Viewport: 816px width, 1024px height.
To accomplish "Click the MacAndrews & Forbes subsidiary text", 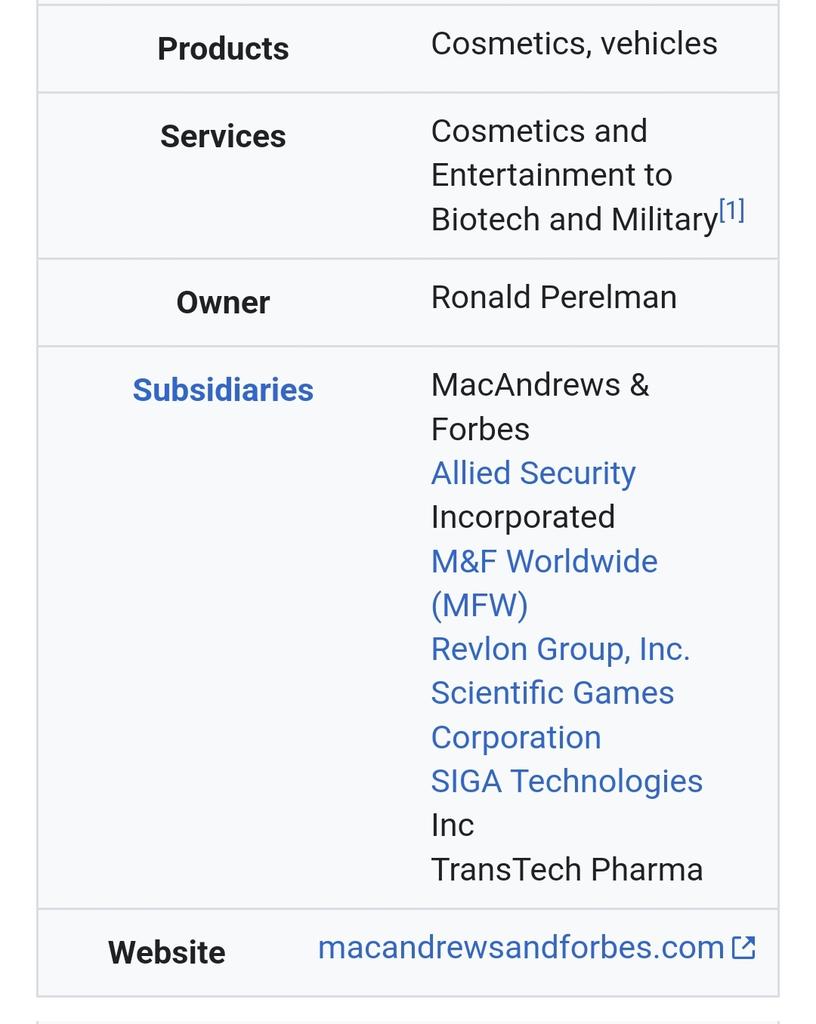I will (x=540, y=385).
